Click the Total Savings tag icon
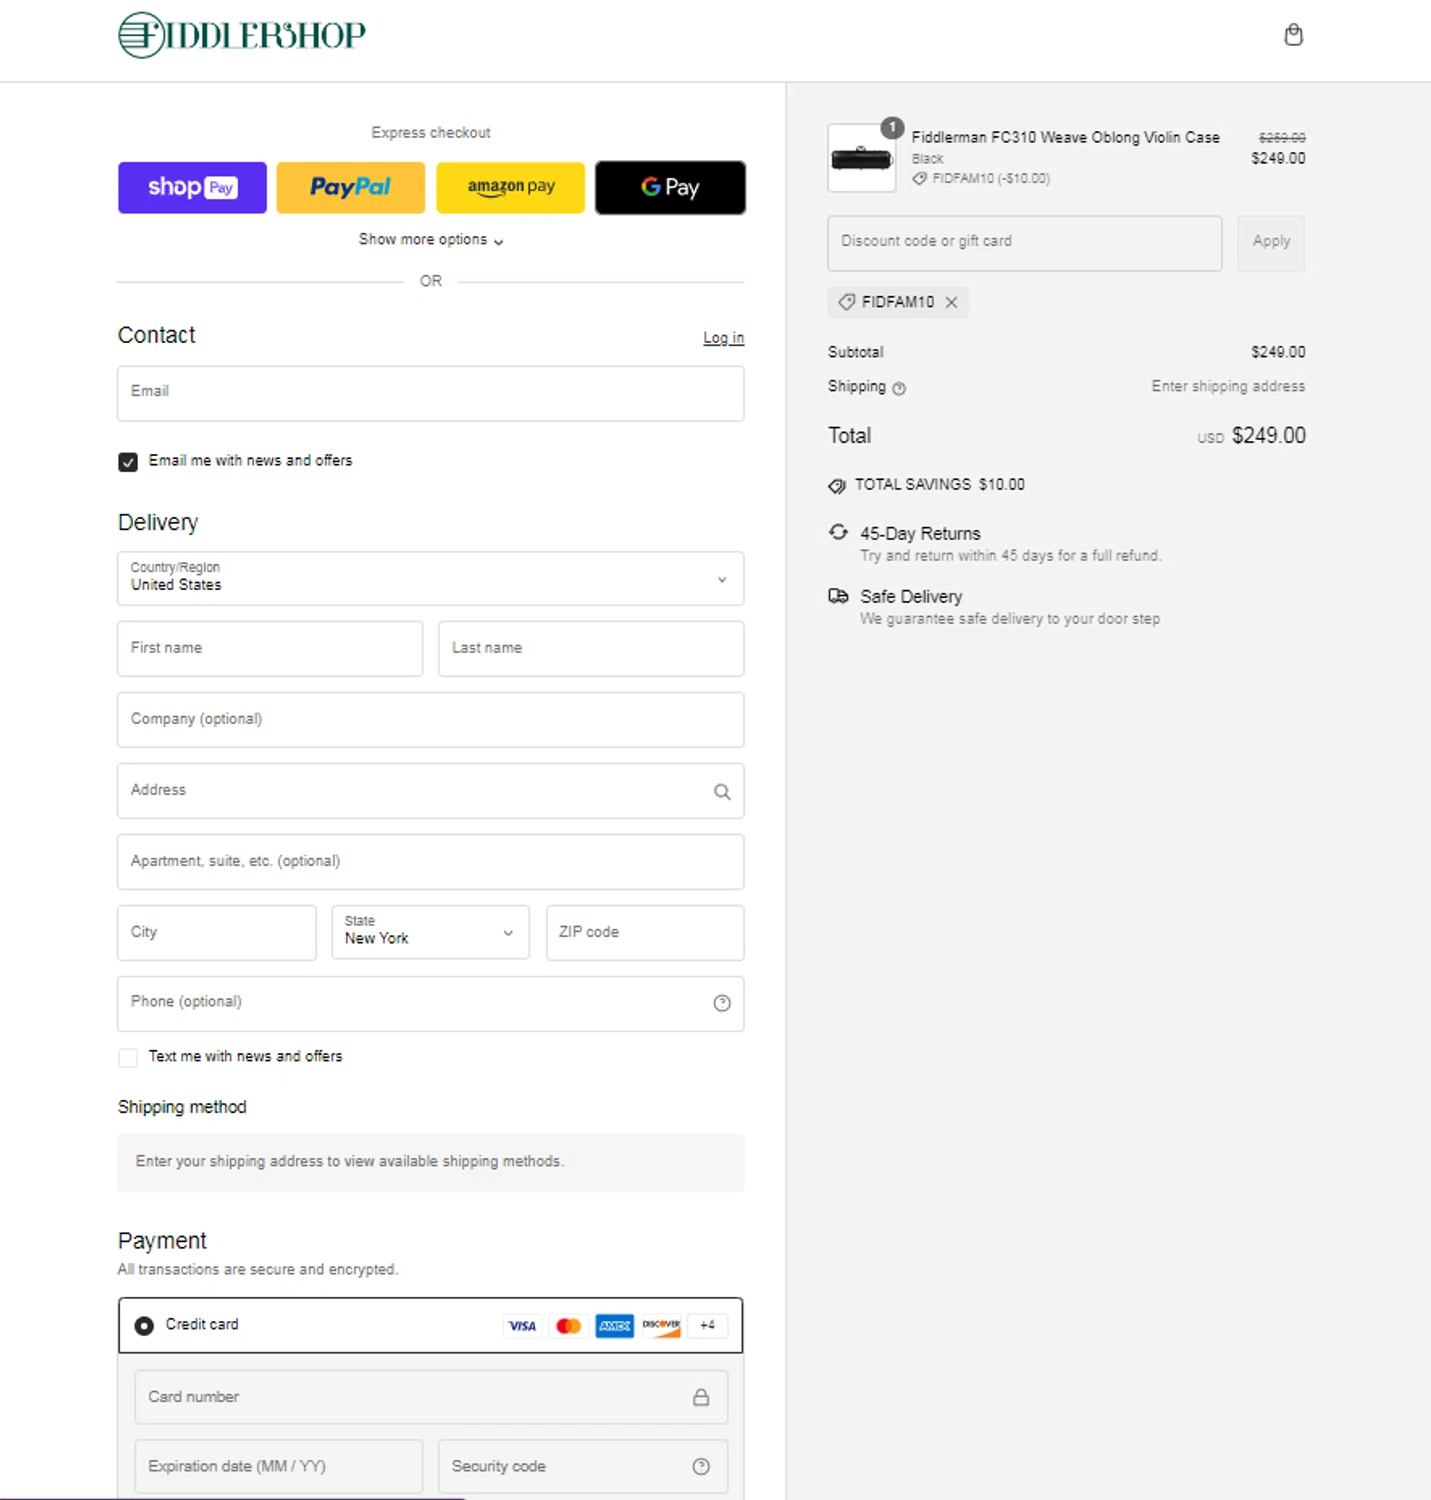This screenshot has height=1500, width=1431. (x=837, y=486)
